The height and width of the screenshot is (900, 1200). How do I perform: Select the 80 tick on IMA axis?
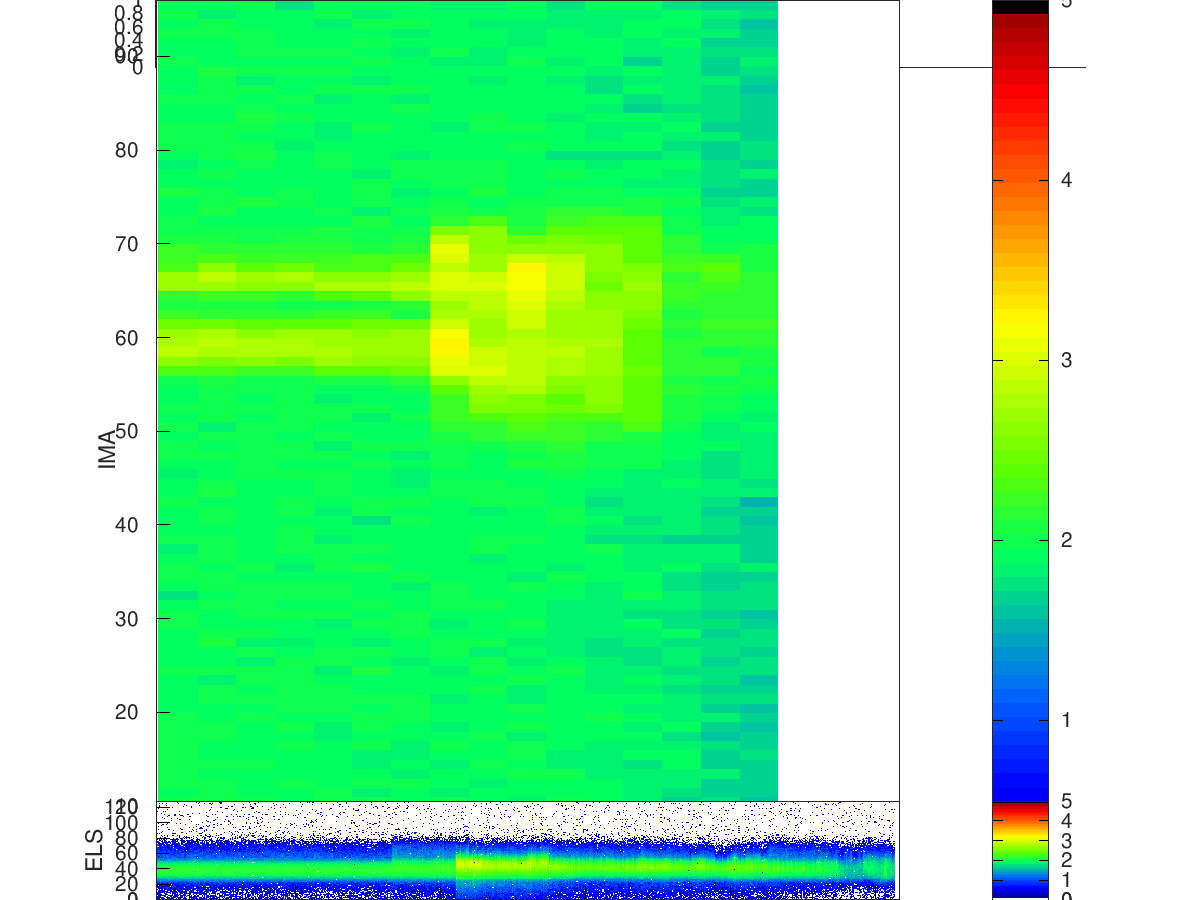tap(127, 150)
